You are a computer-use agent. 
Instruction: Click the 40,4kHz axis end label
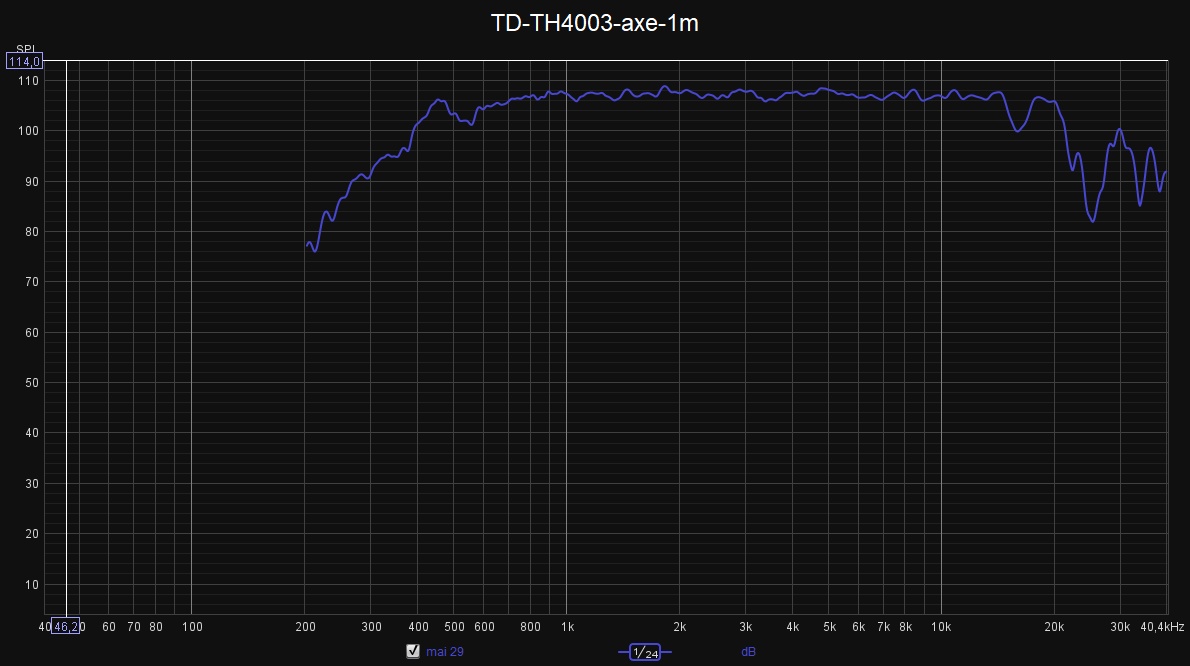coord(1163,627)
